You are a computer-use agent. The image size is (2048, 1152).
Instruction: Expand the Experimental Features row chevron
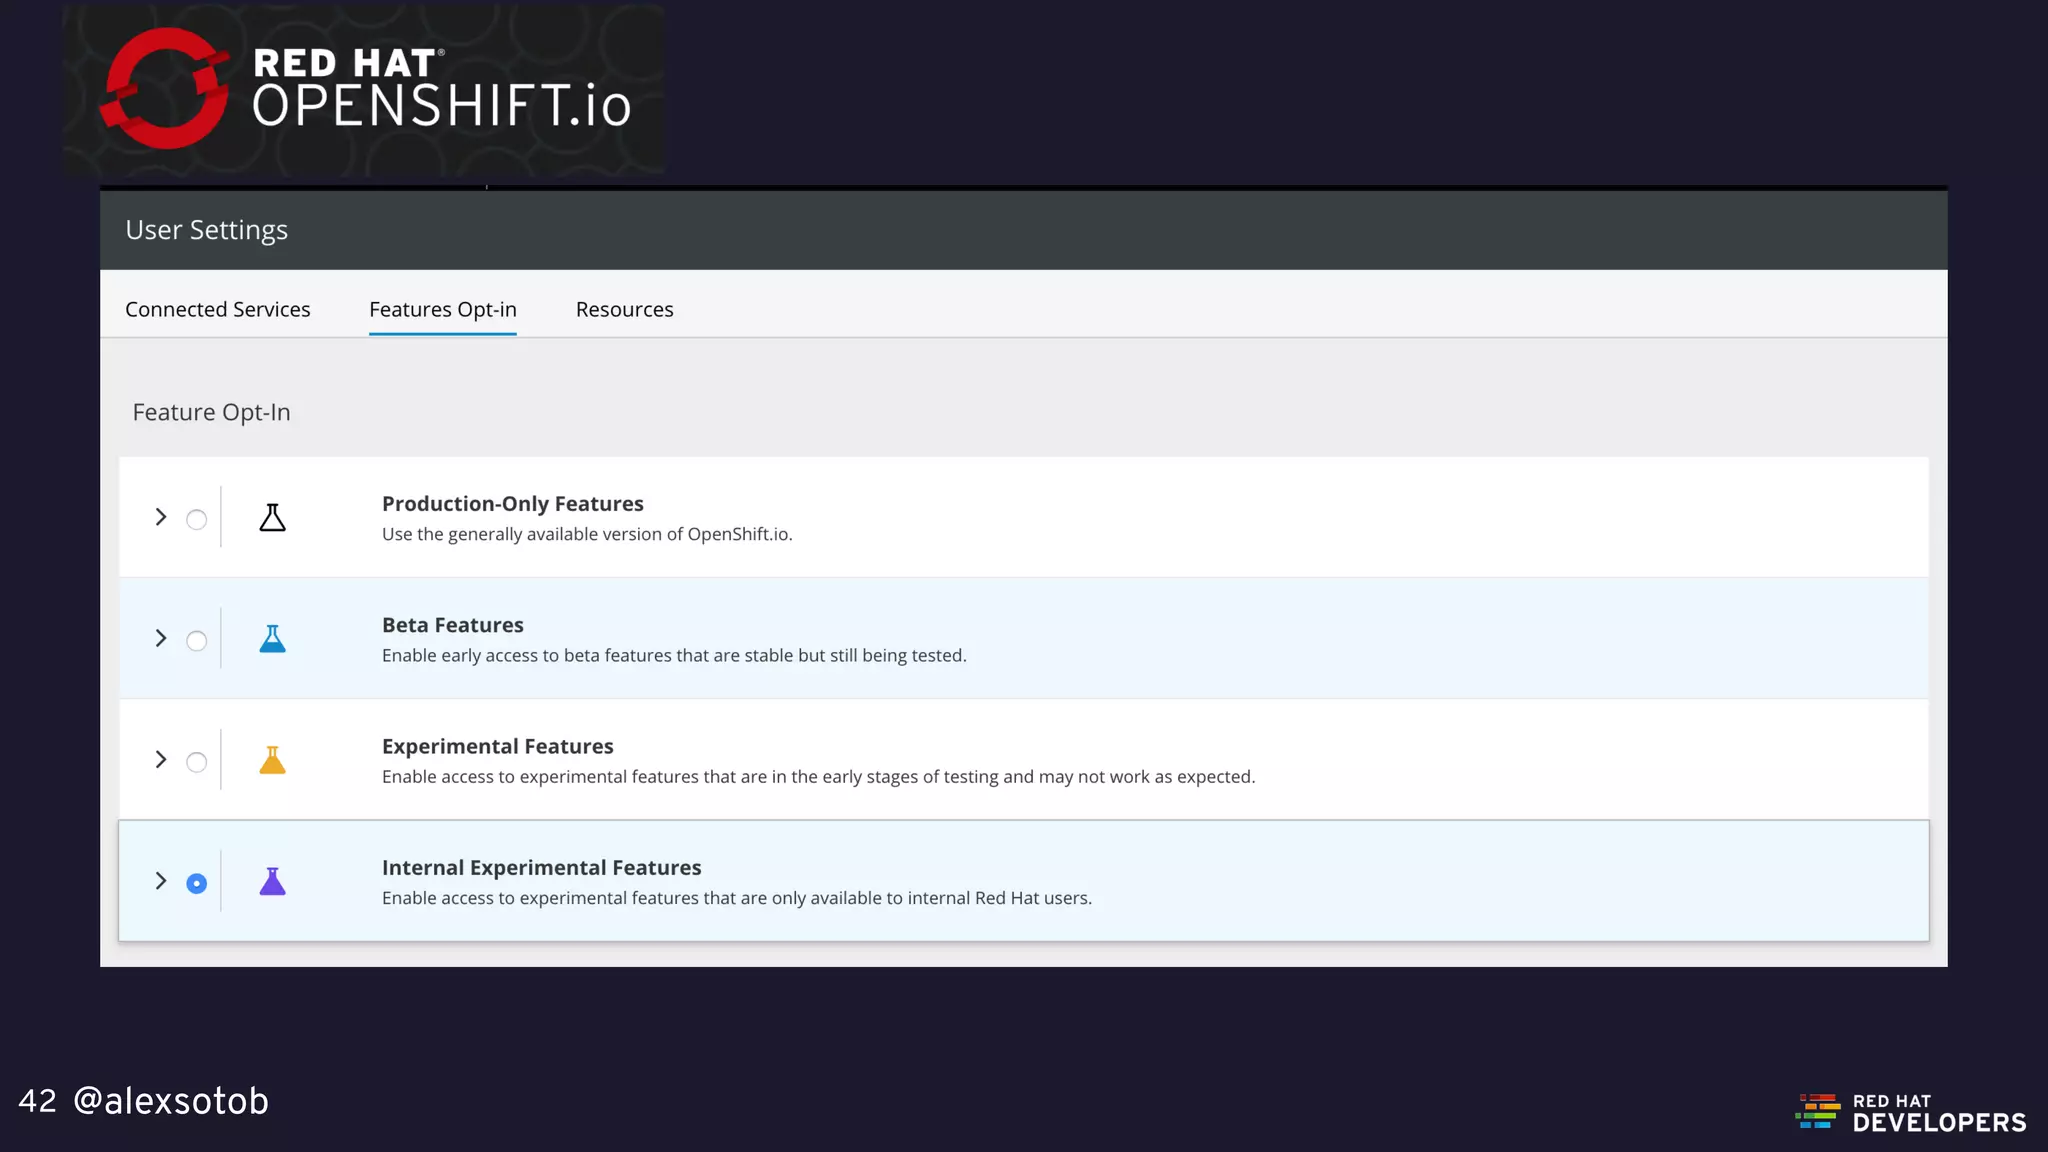click(160, 760)
